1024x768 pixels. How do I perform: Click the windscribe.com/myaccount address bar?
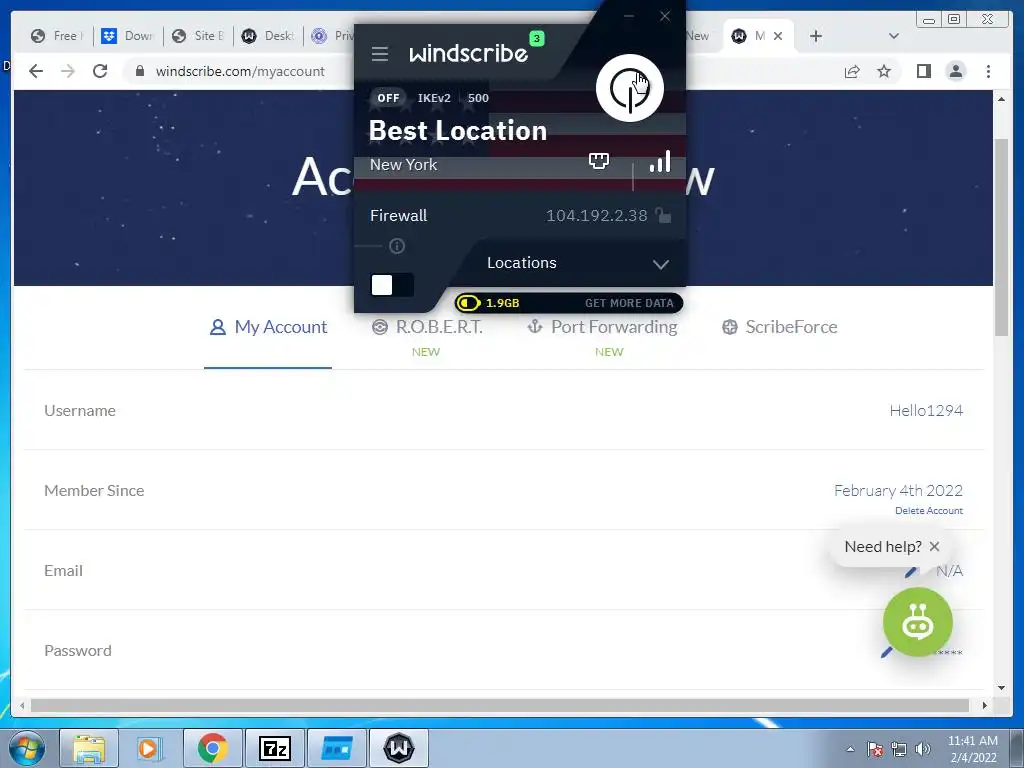240,71
